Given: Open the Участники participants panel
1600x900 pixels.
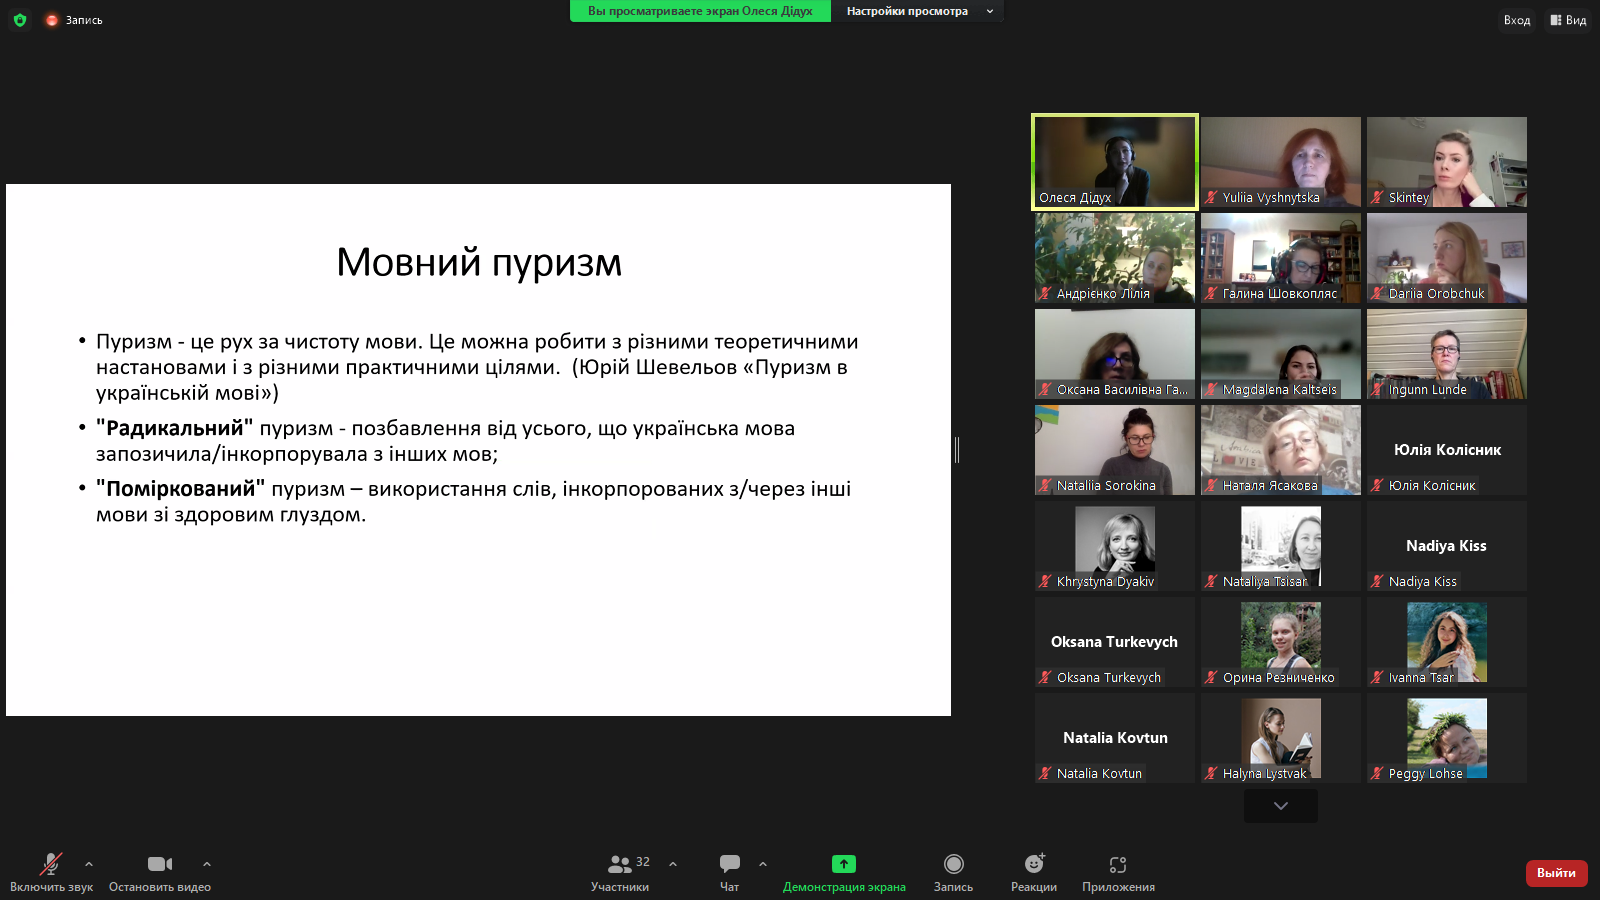Looking at the screenshot, I should 620,871.
